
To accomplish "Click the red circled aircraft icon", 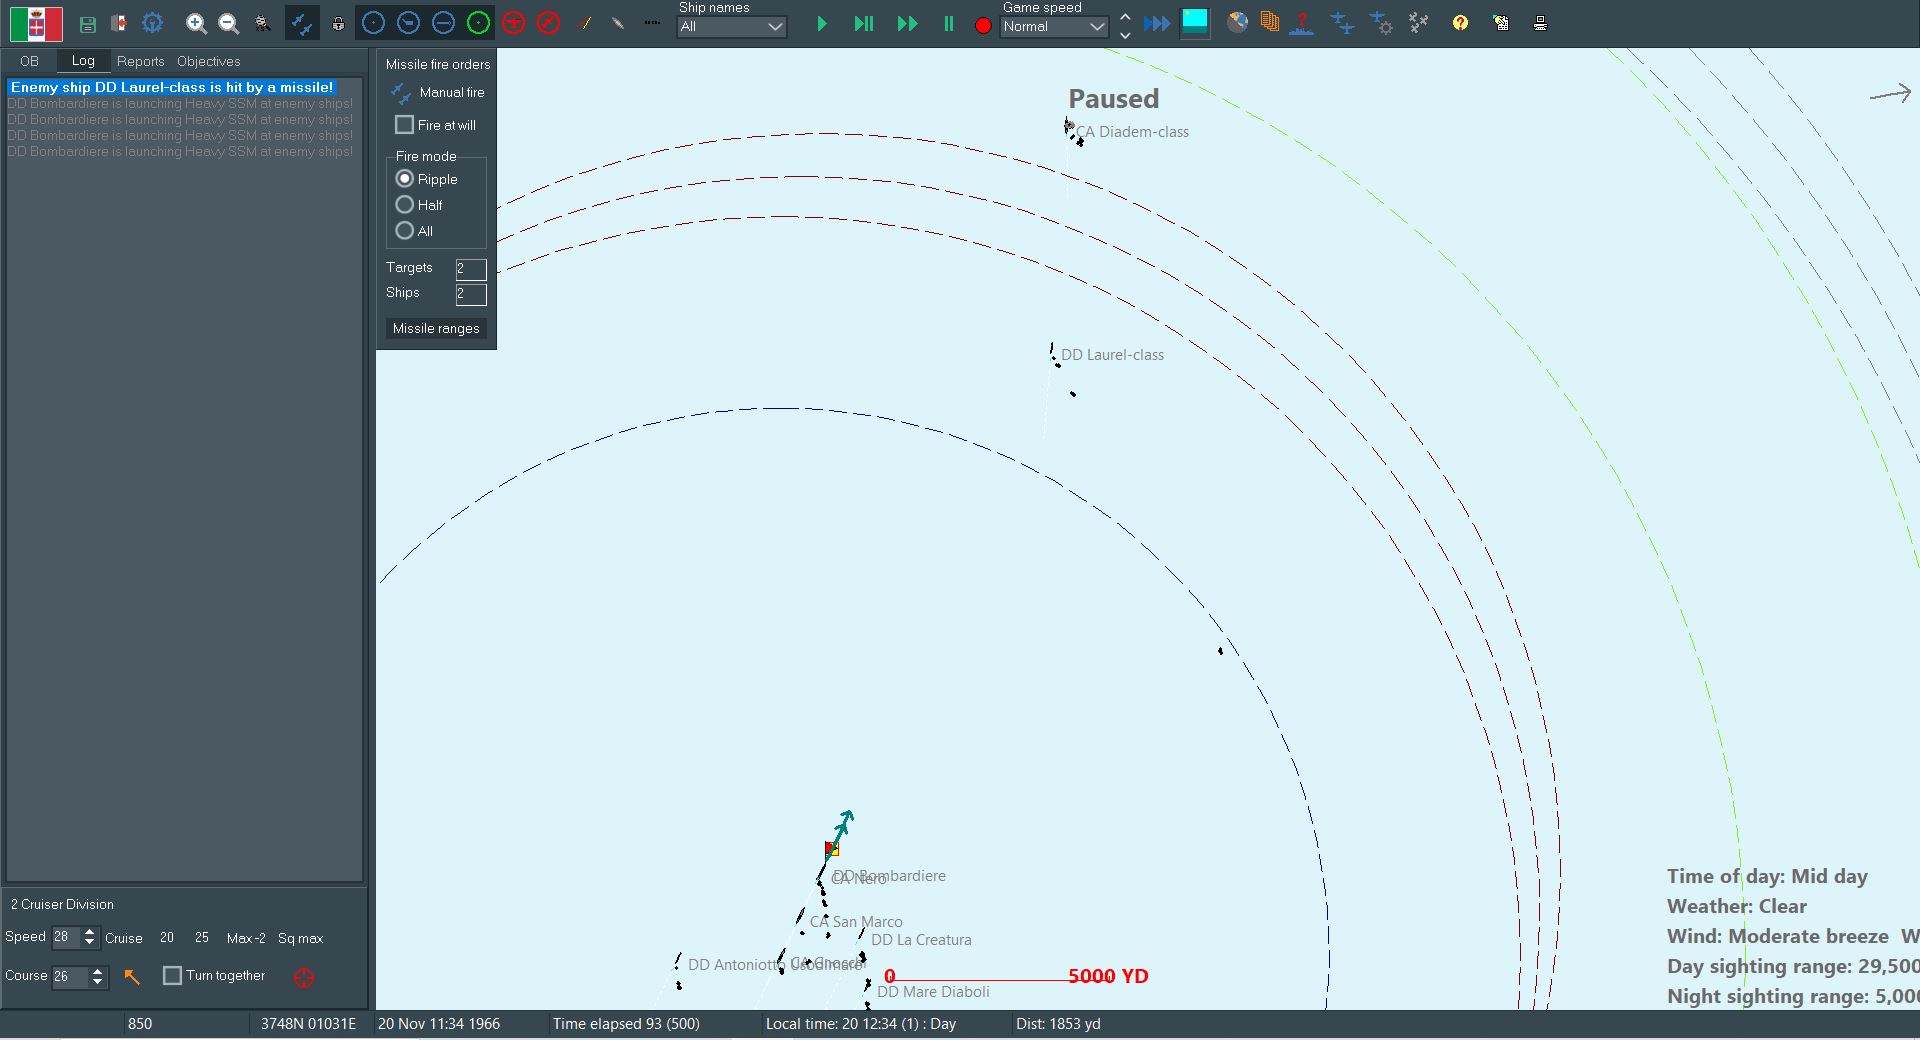I will click(x=513, y=23).
